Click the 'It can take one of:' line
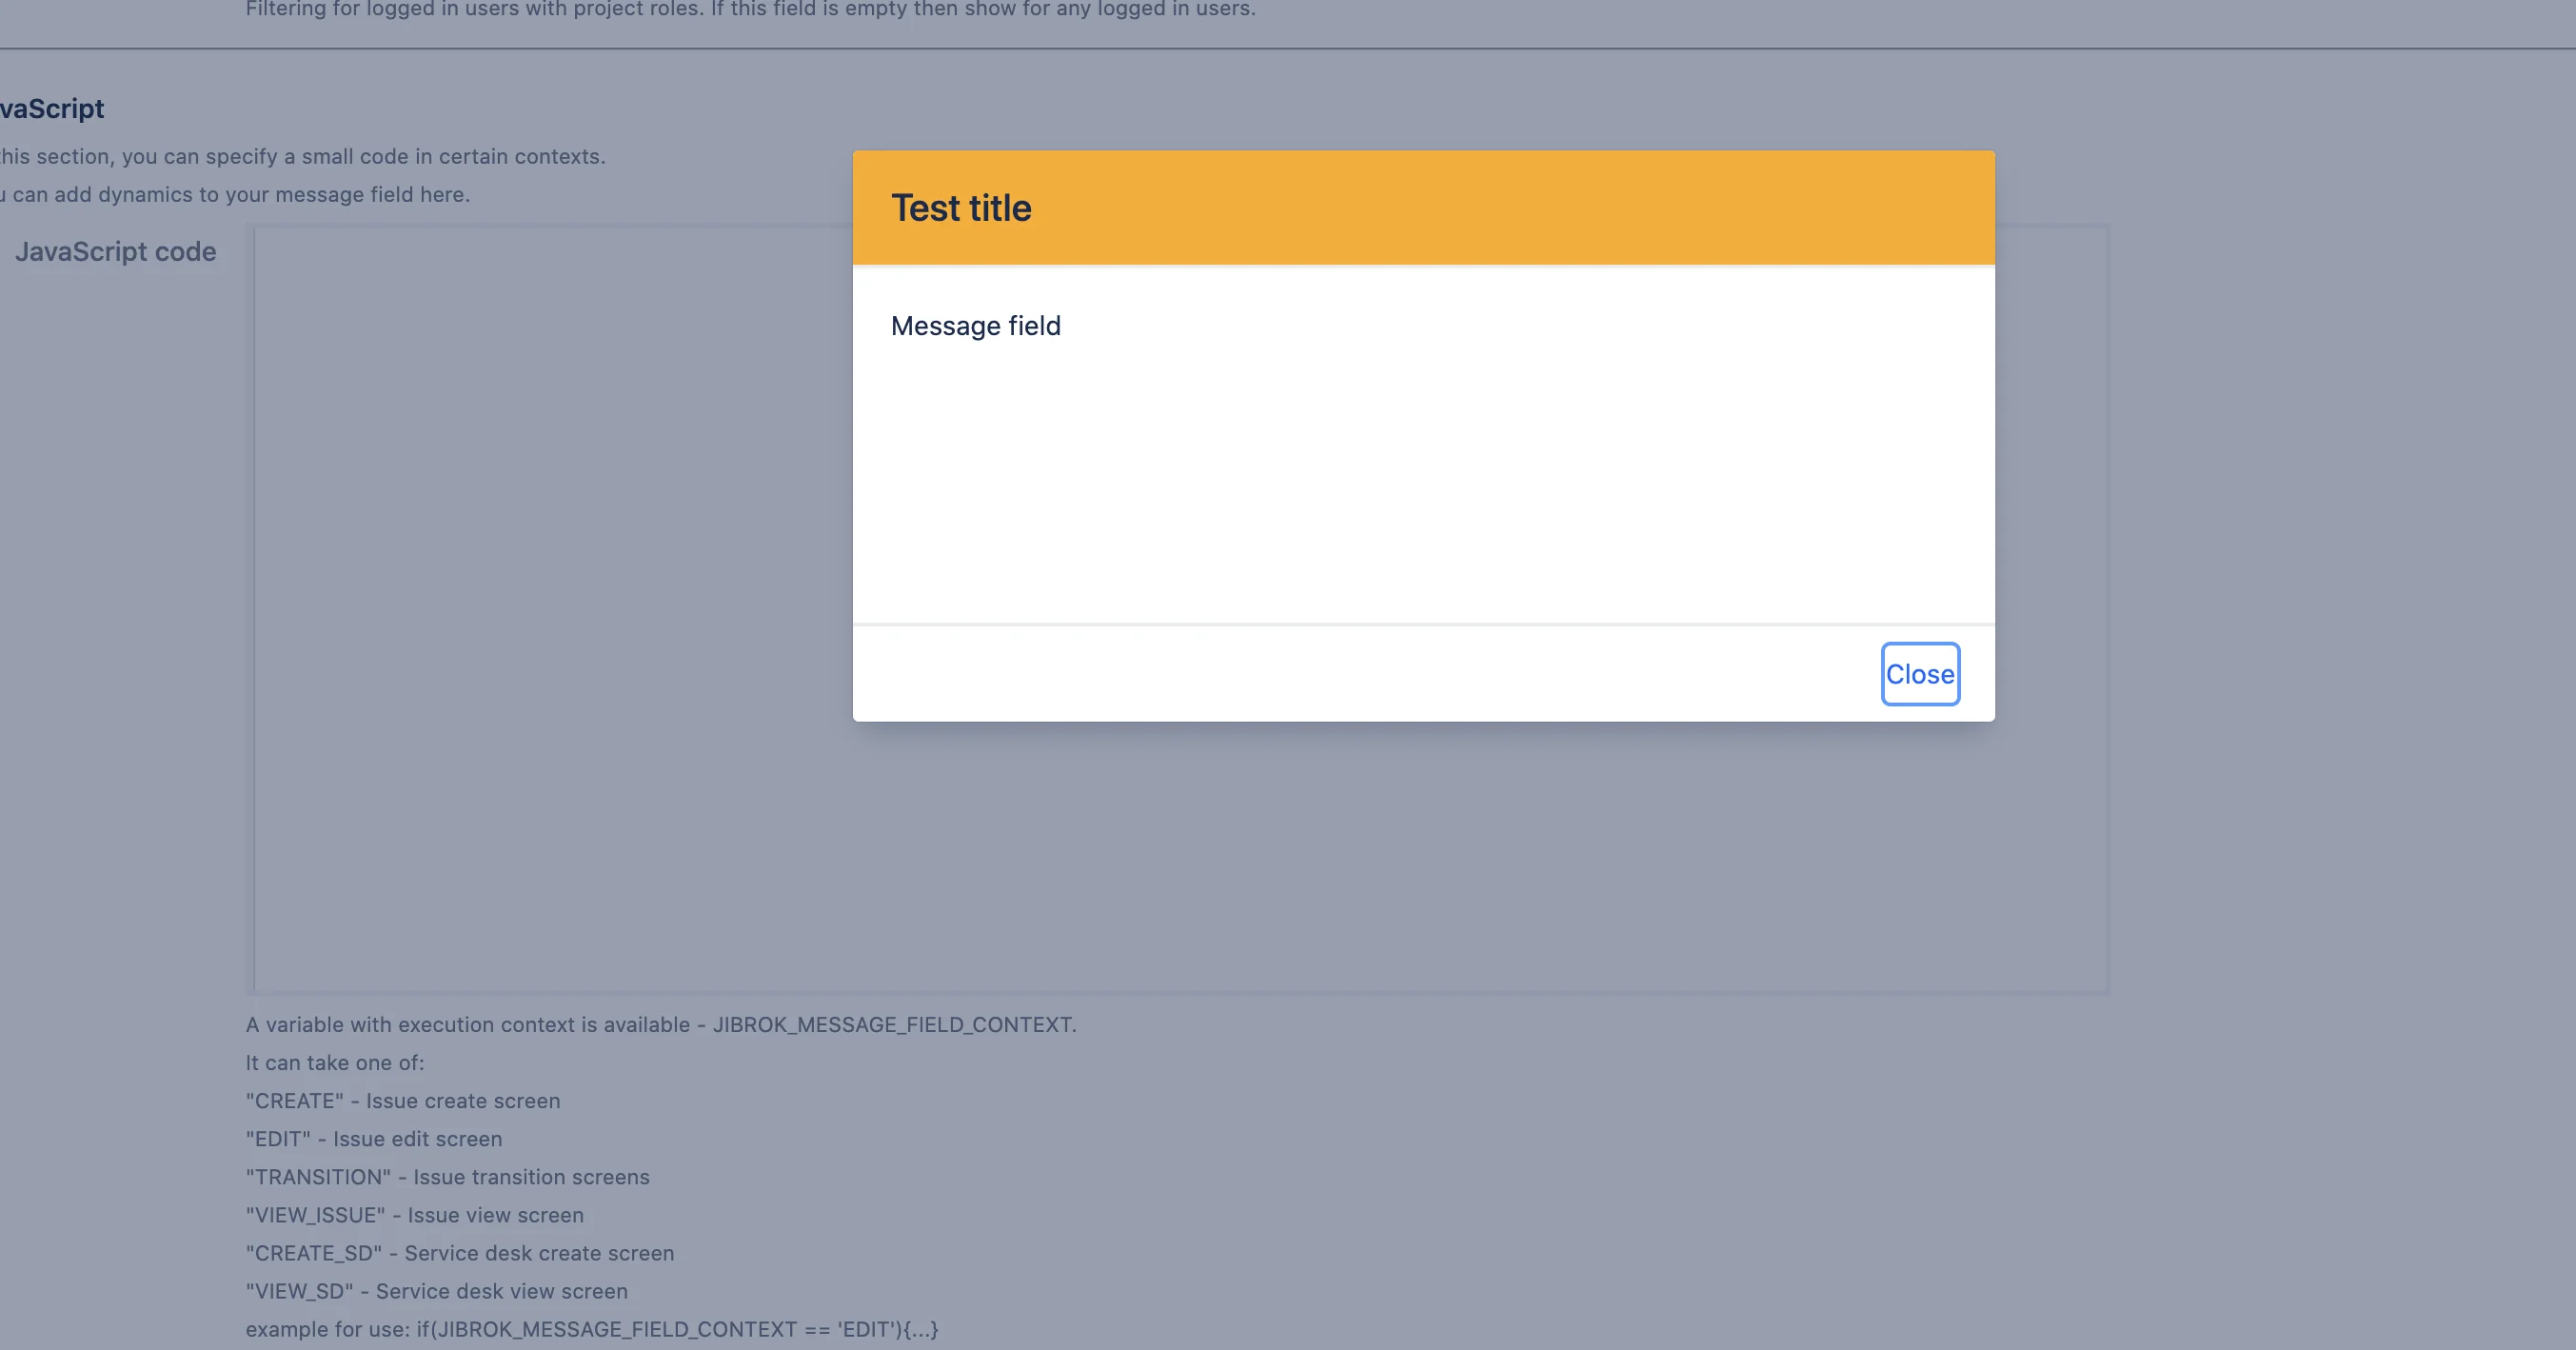This screenshot has height=1350, width=2576. click(335, 1063)
